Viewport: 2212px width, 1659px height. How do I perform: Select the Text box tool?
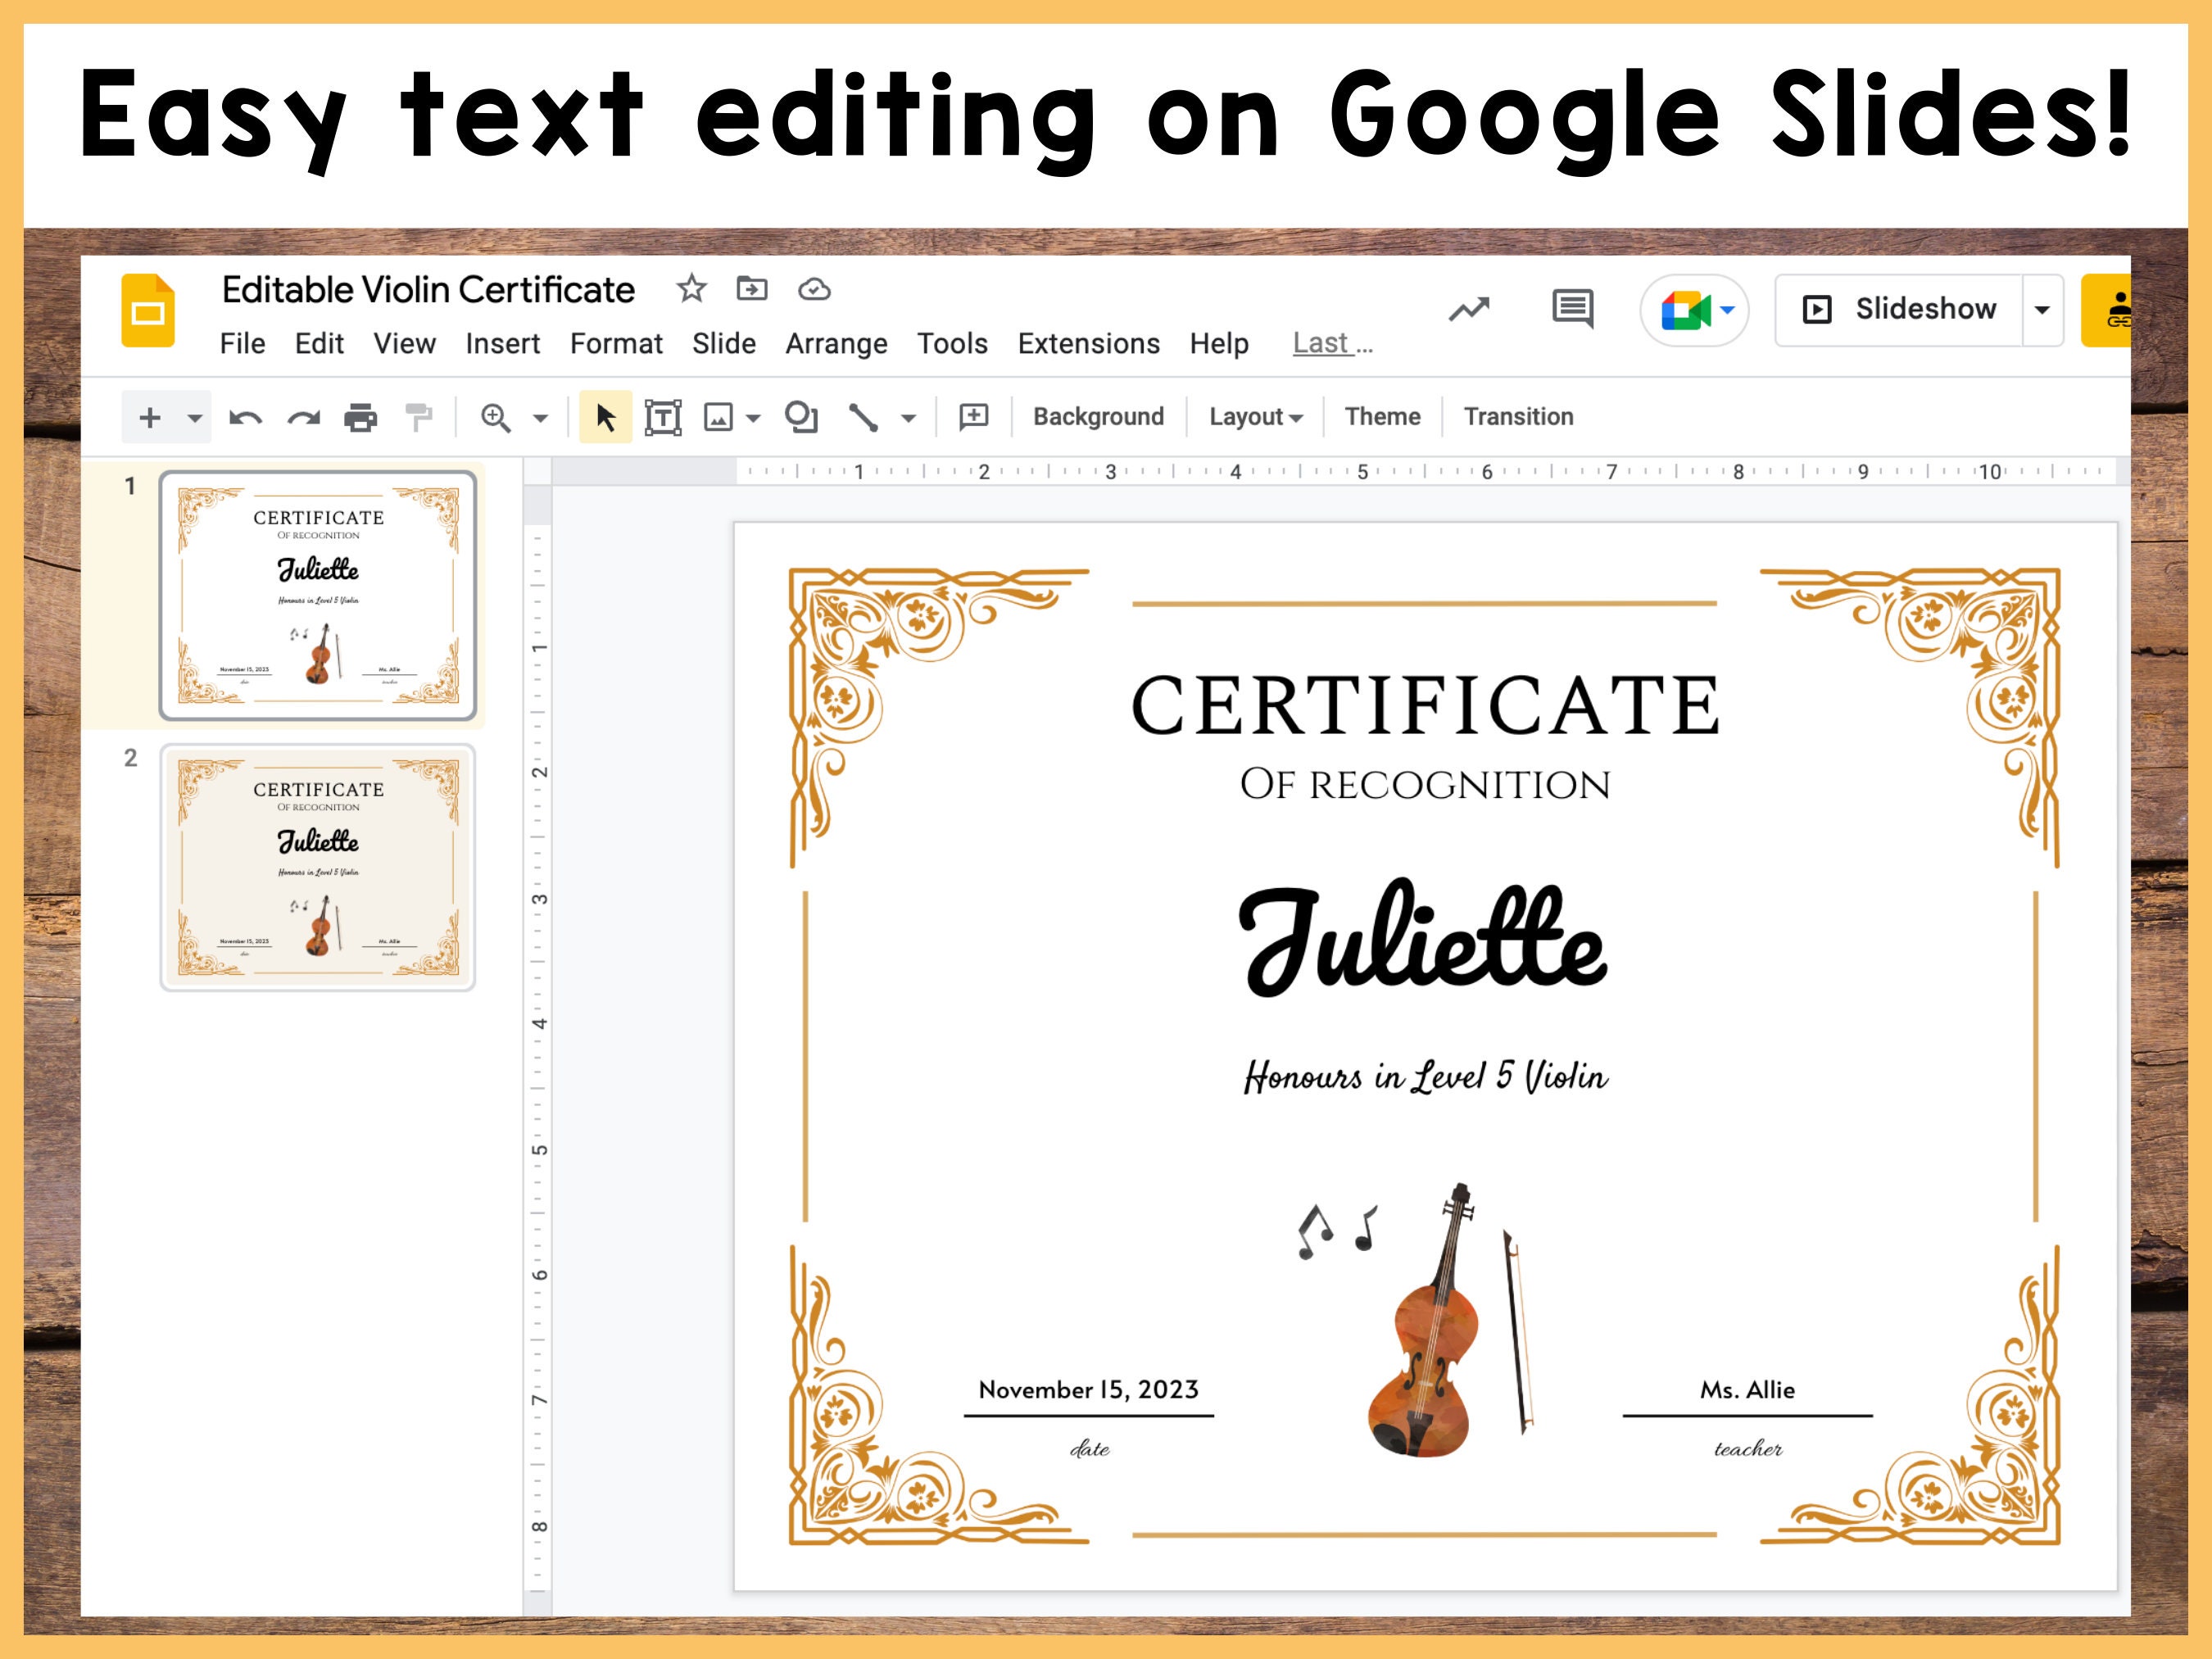click(663, 417)
